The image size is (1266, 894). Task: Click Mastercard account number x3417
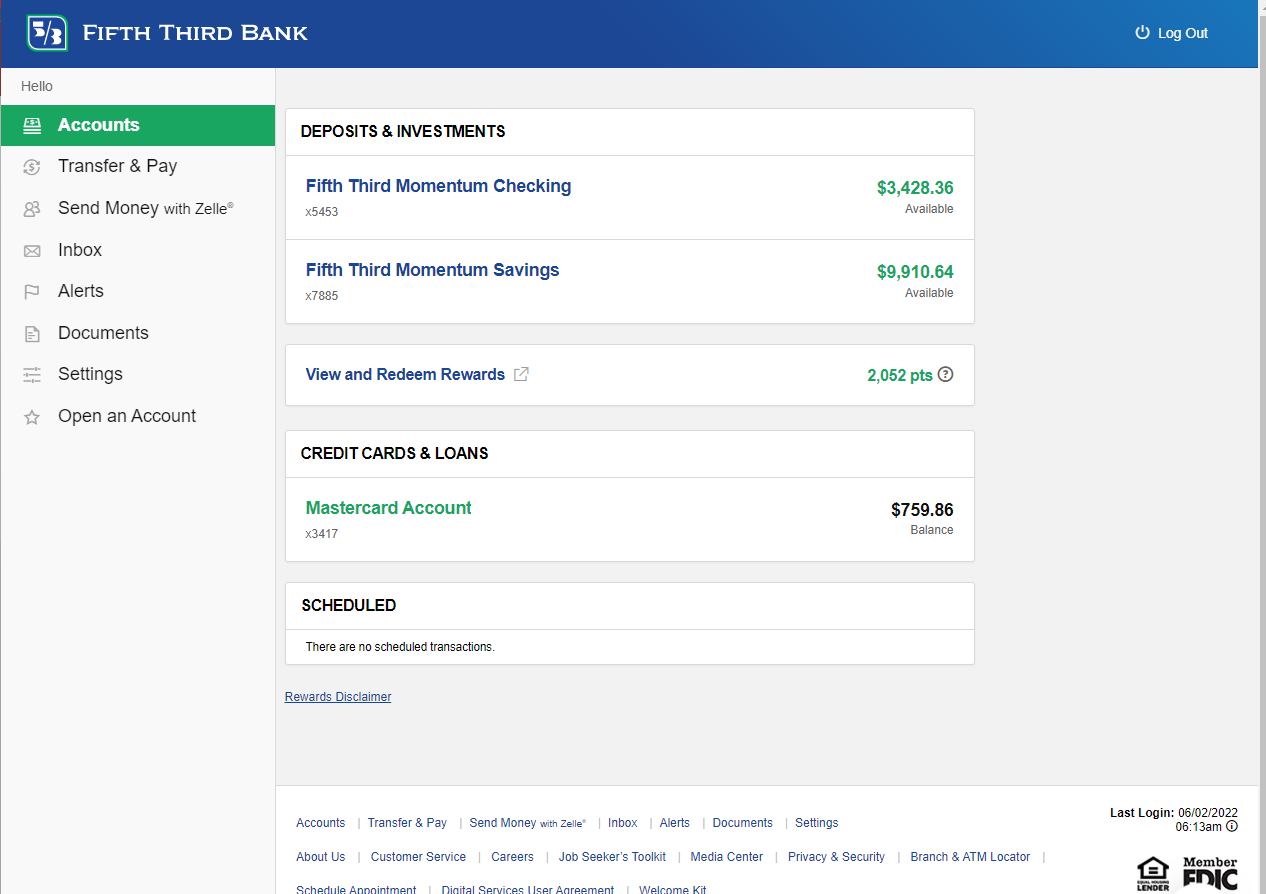tap(322, 534)
